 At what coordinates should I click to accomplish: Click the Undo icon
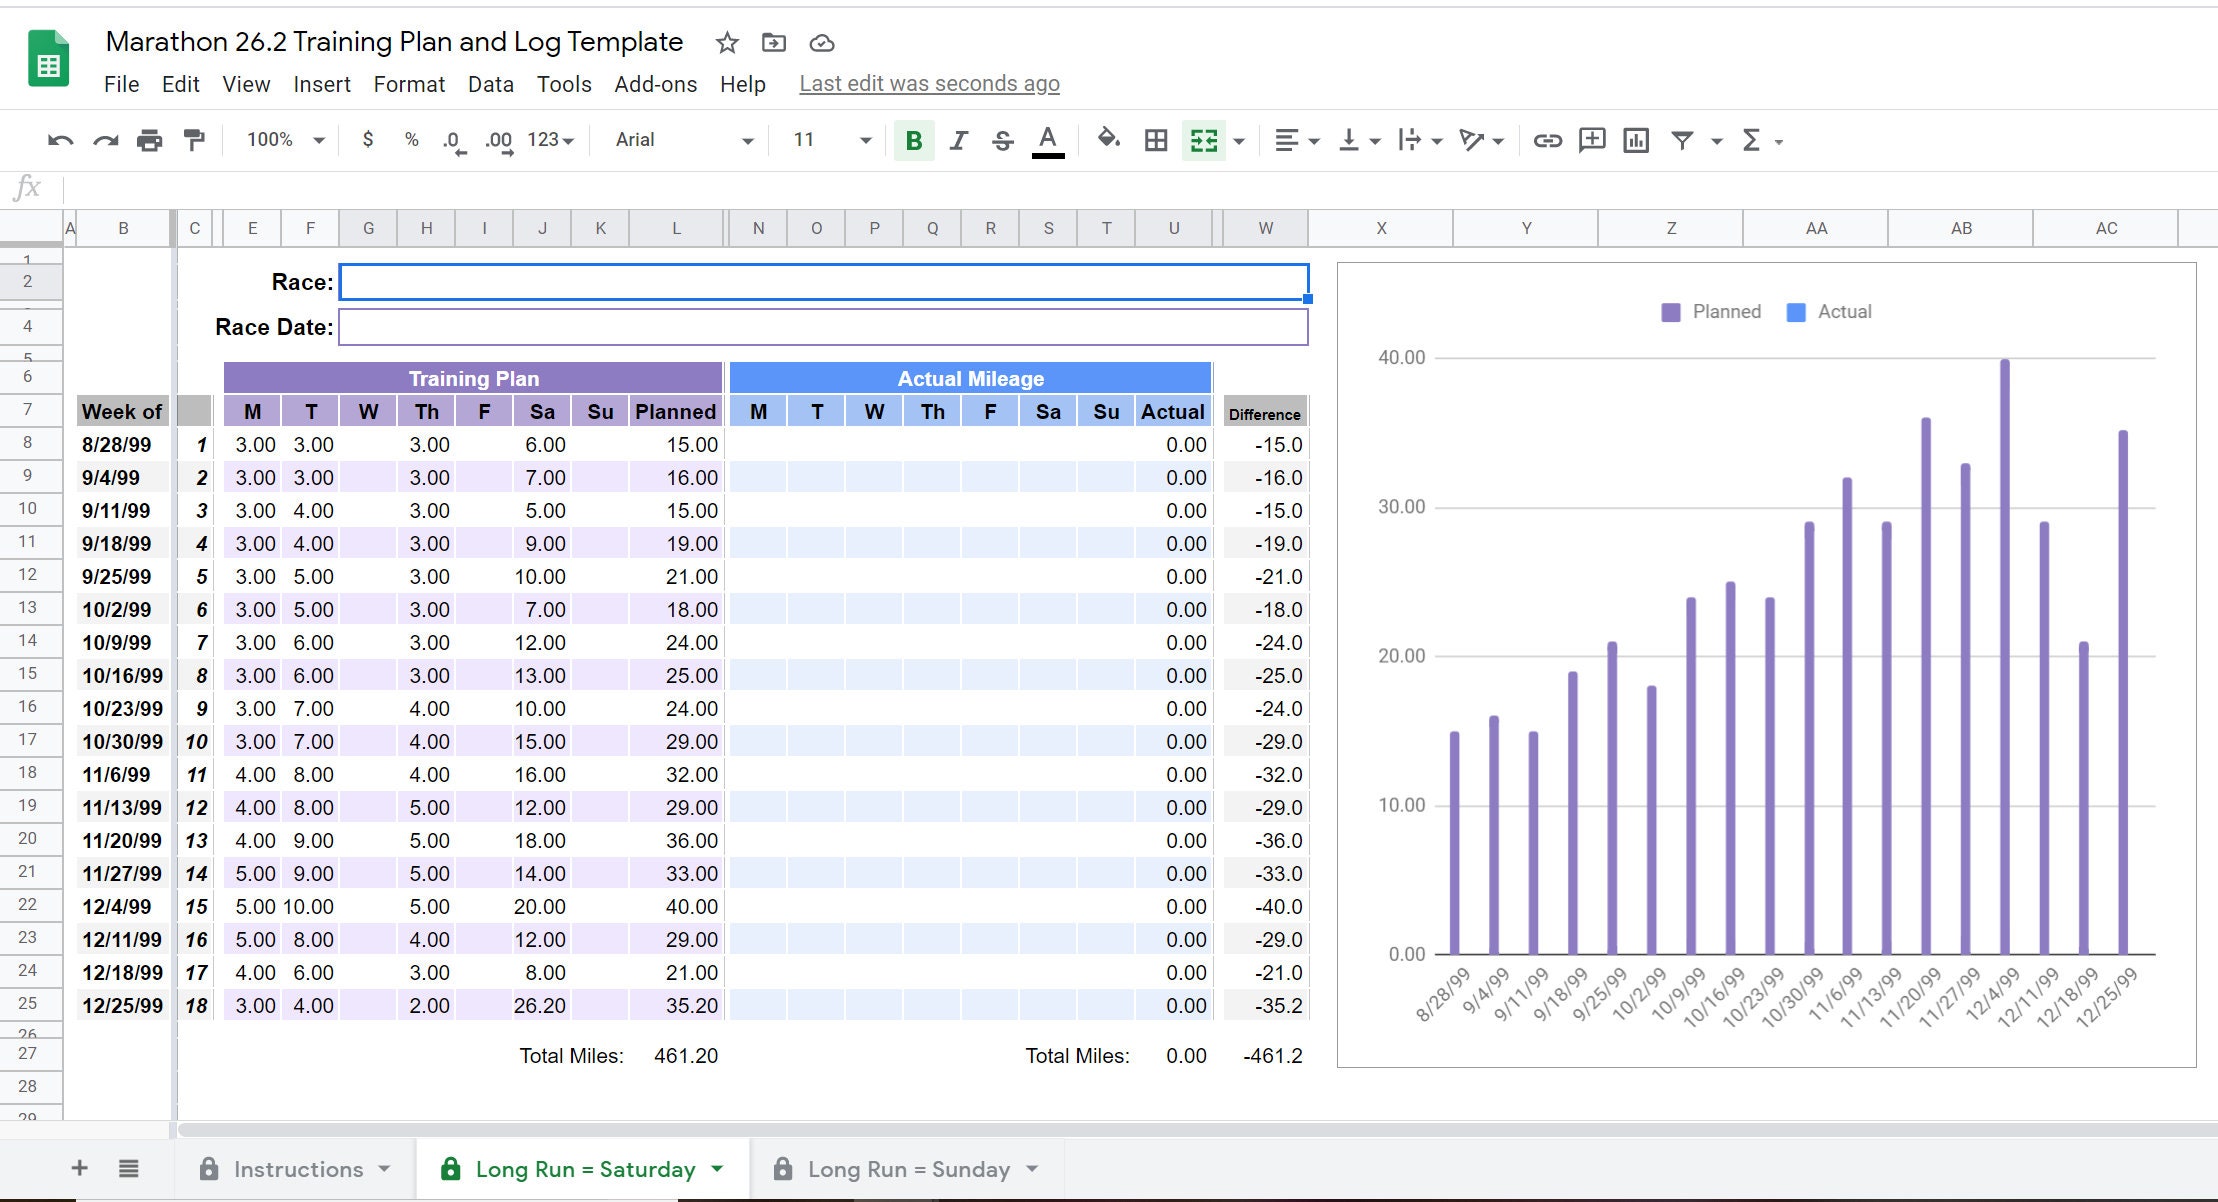(60, 140)
